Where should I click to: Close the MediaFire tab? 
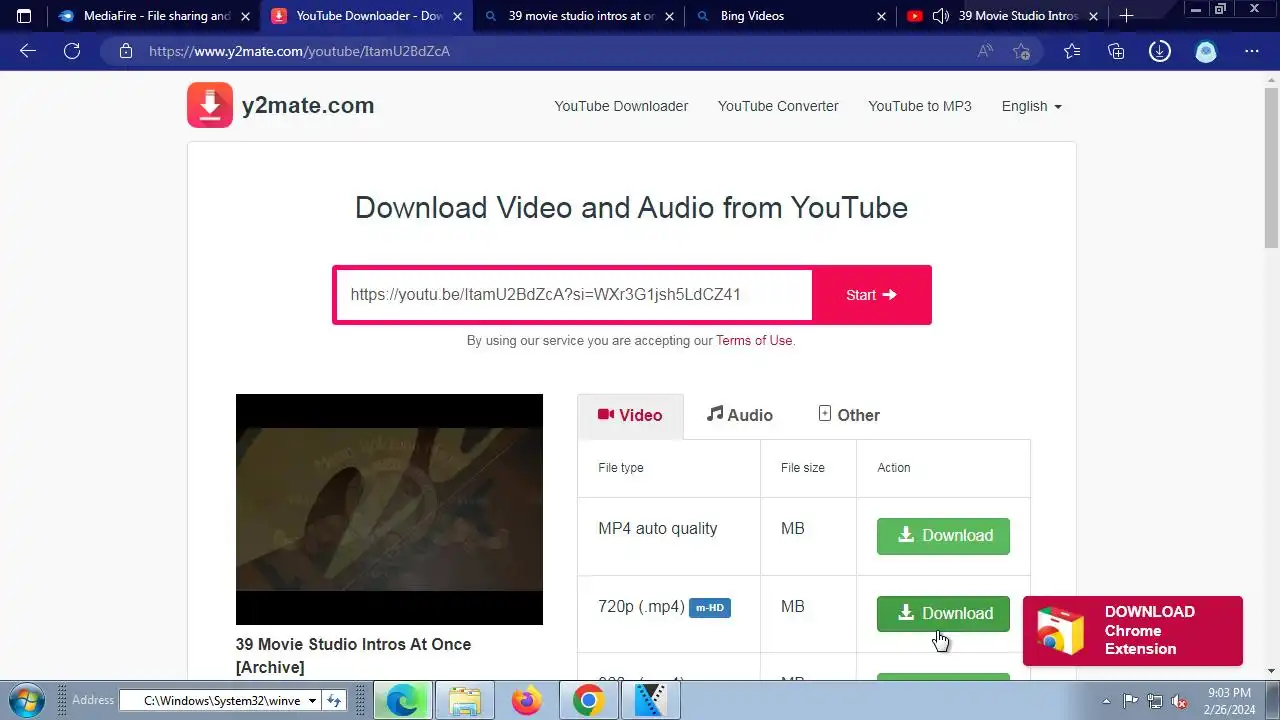click(x=246, y=16)
